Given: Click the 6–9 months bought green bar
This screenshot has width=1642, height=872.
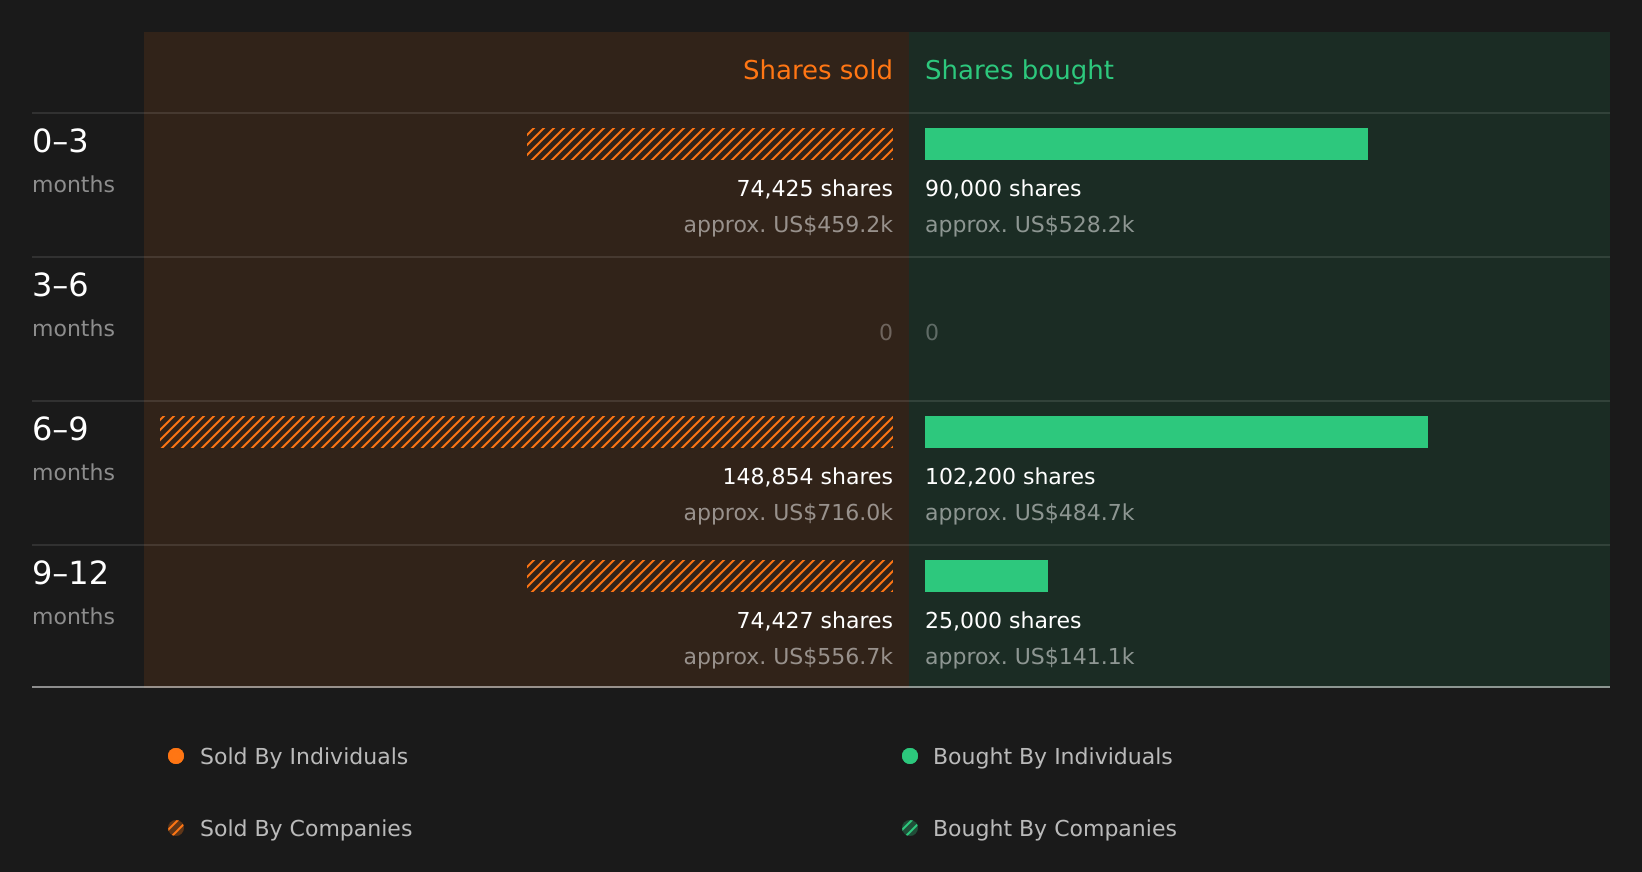Looking at the screenshot, I should point(1176,432).
